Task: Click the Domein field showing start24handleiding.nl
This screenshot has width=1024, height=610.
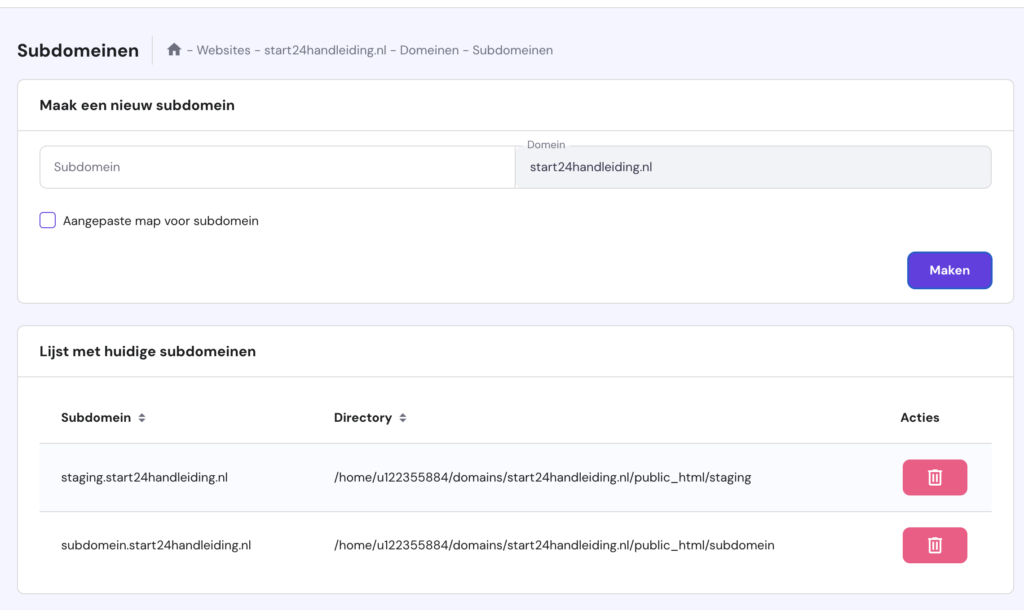Action: pyautogui.click(x=752, y=168)
